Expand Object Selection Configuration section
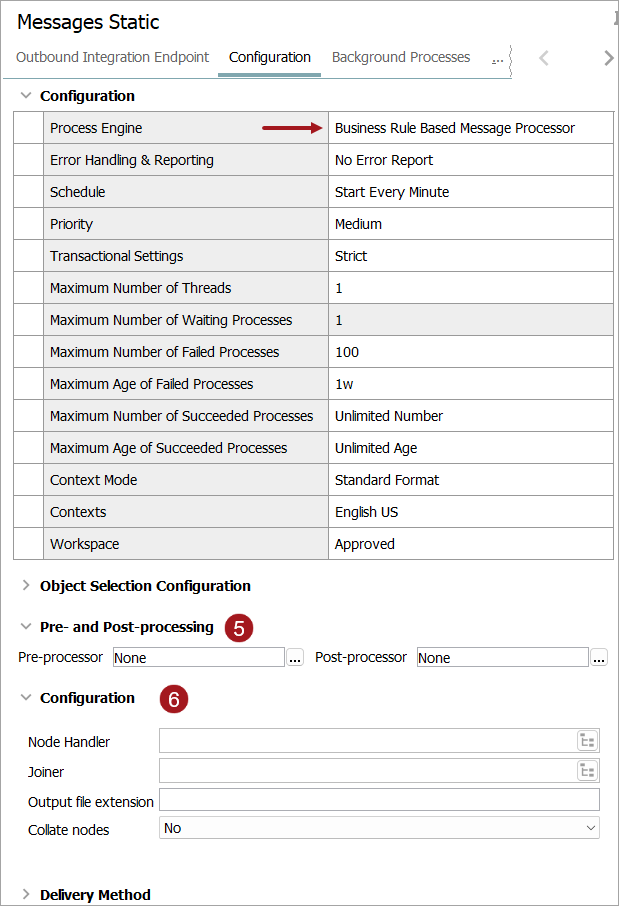 26,586
